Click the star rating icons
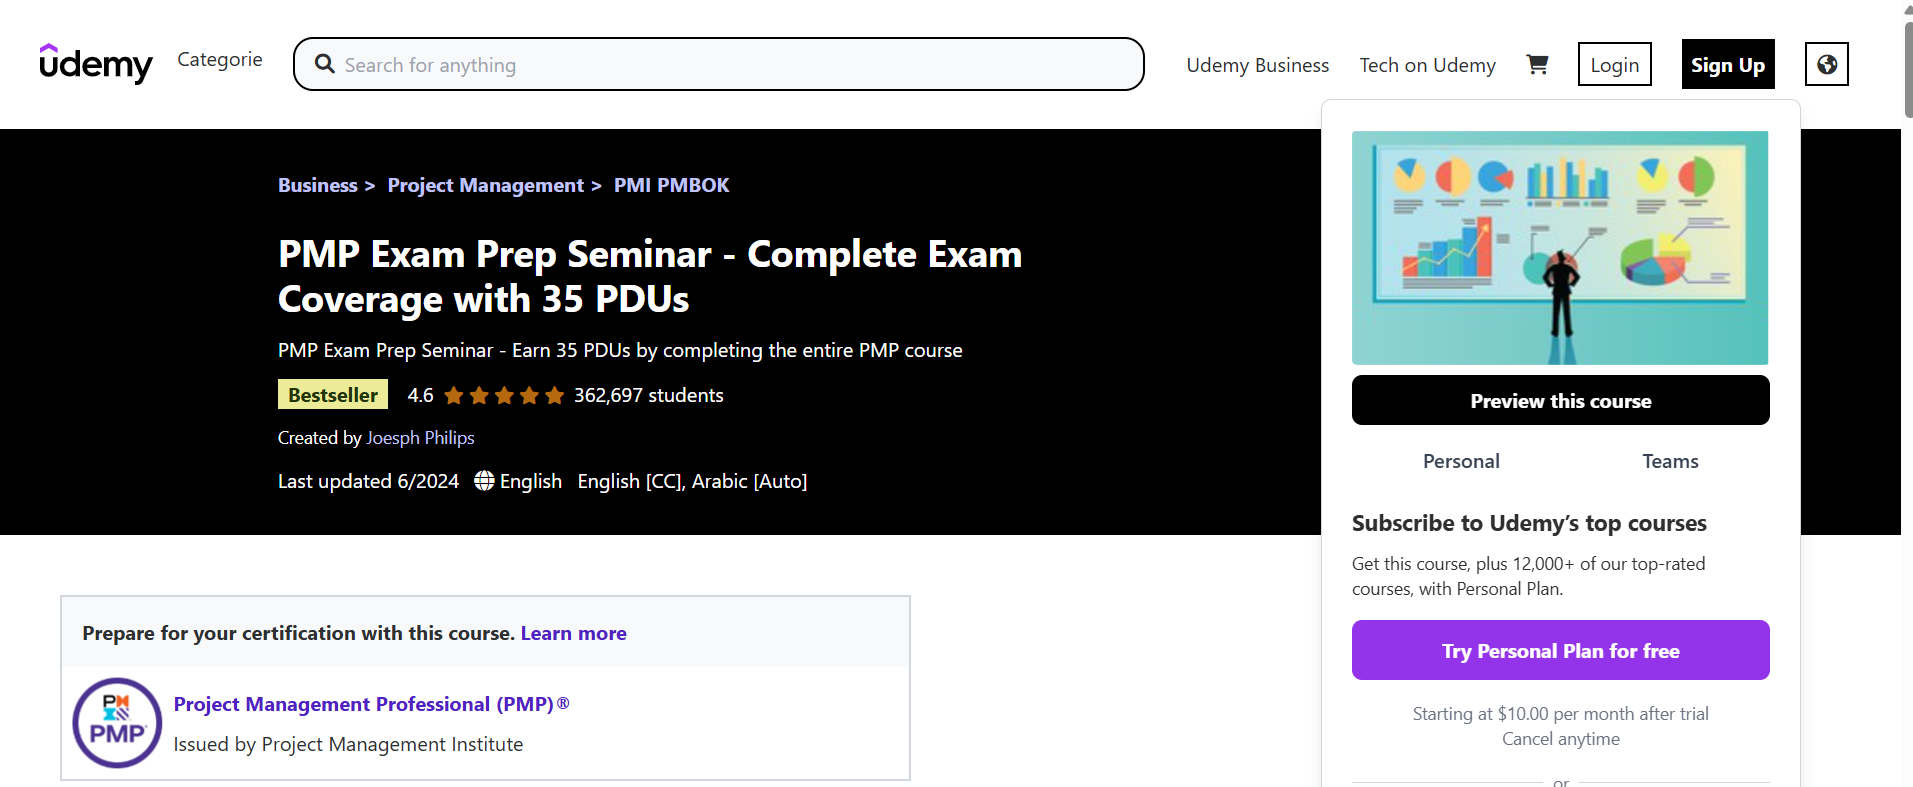This screenshot has height=787, width=1913. click(x=504, y=396)
